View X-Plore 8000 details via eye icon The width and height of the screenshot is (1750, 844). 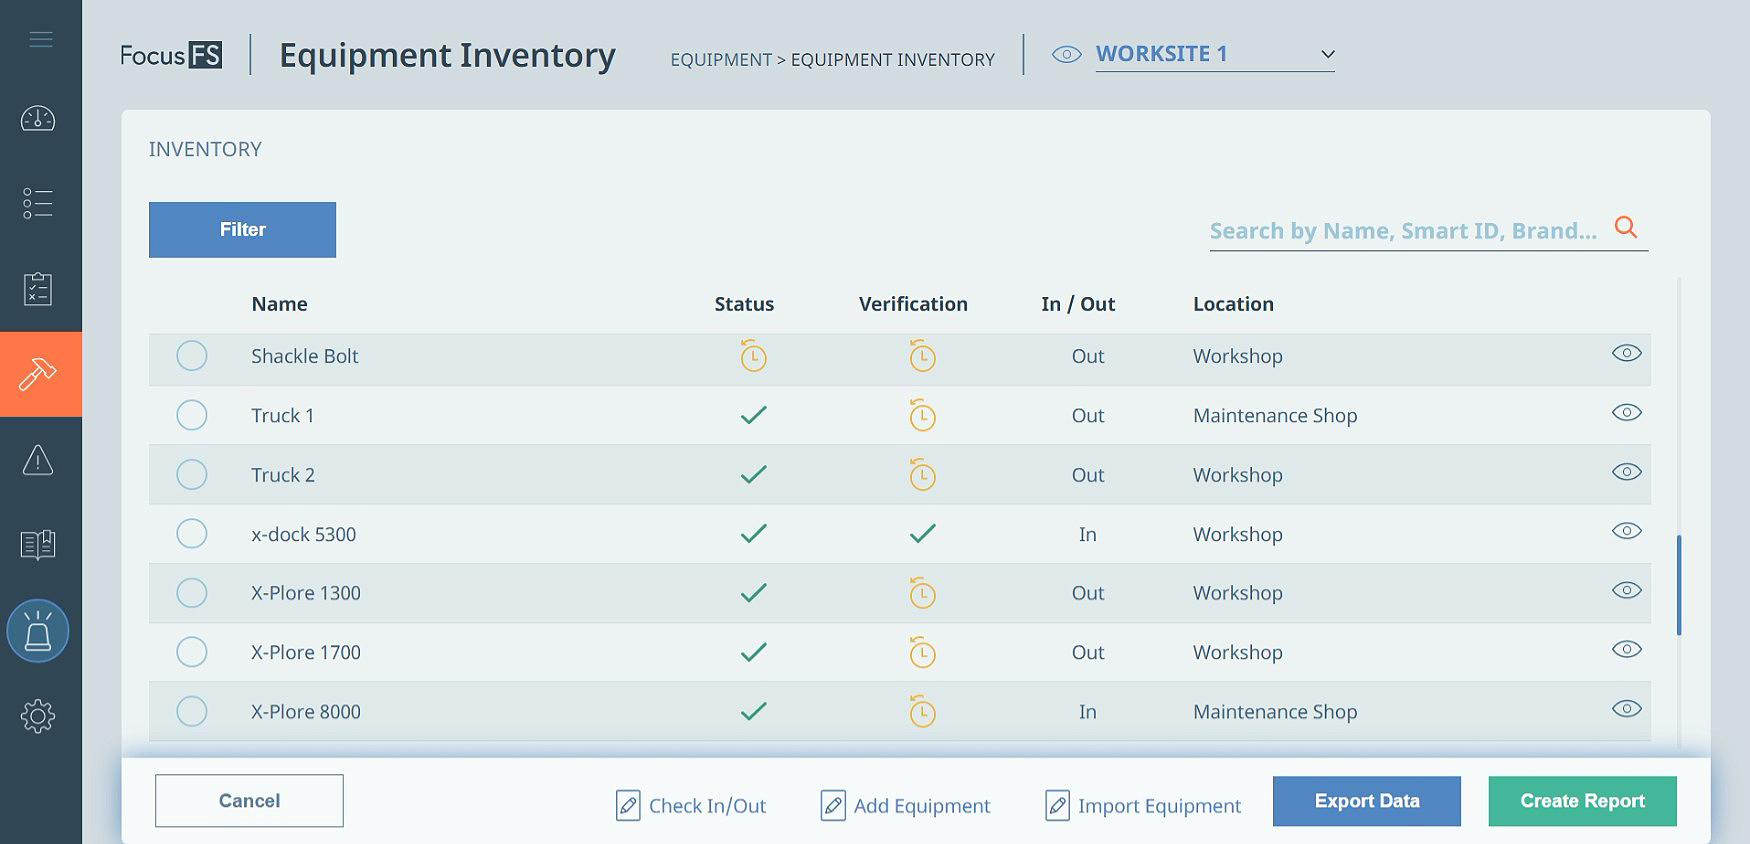(1626, 708)
